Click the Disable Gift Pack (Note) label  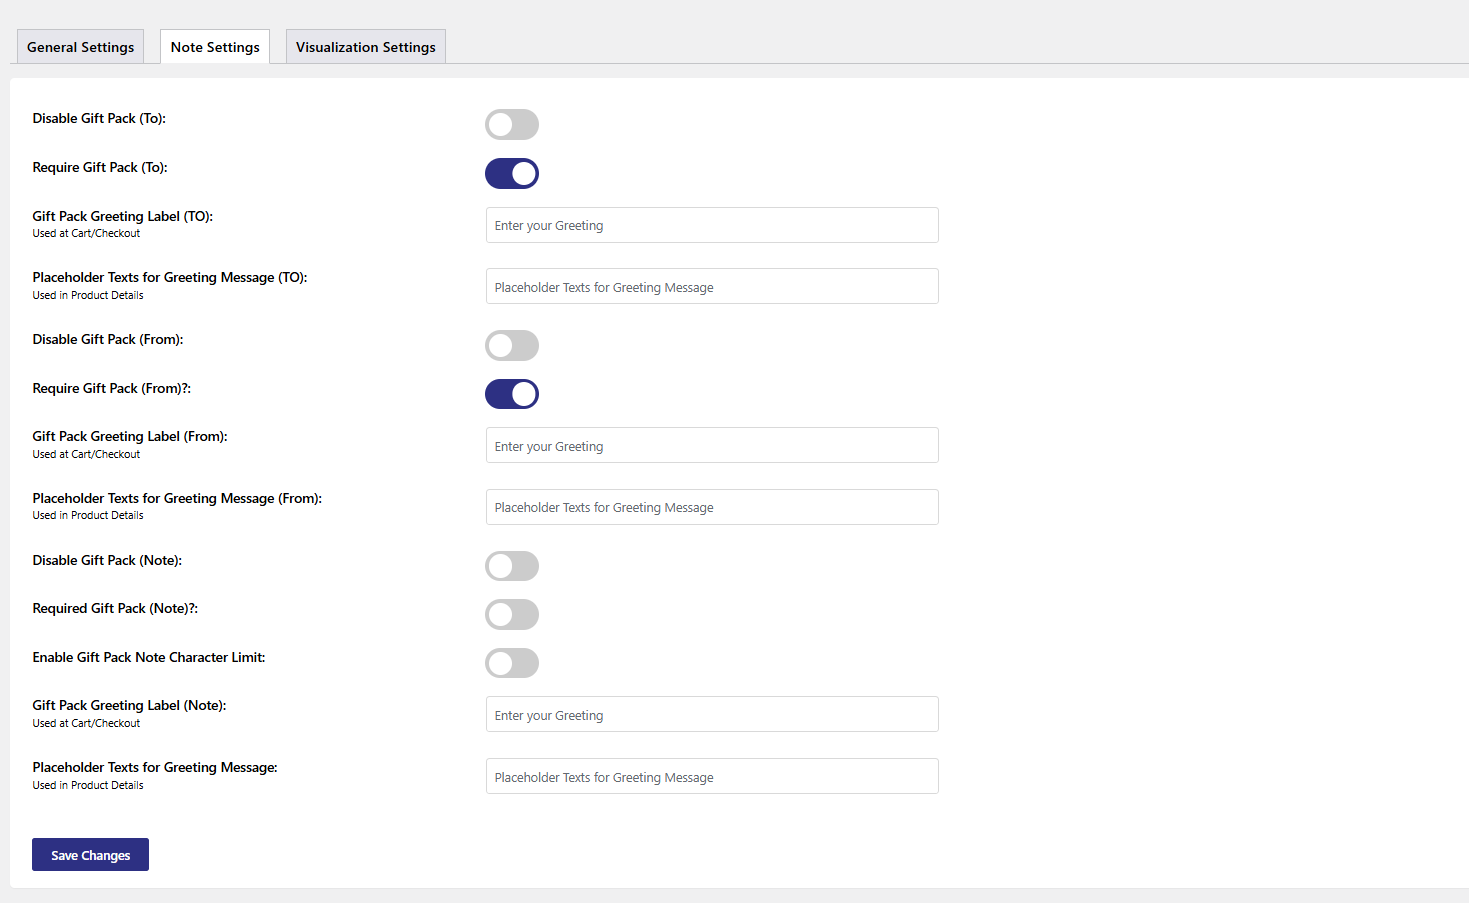[107, 561]
